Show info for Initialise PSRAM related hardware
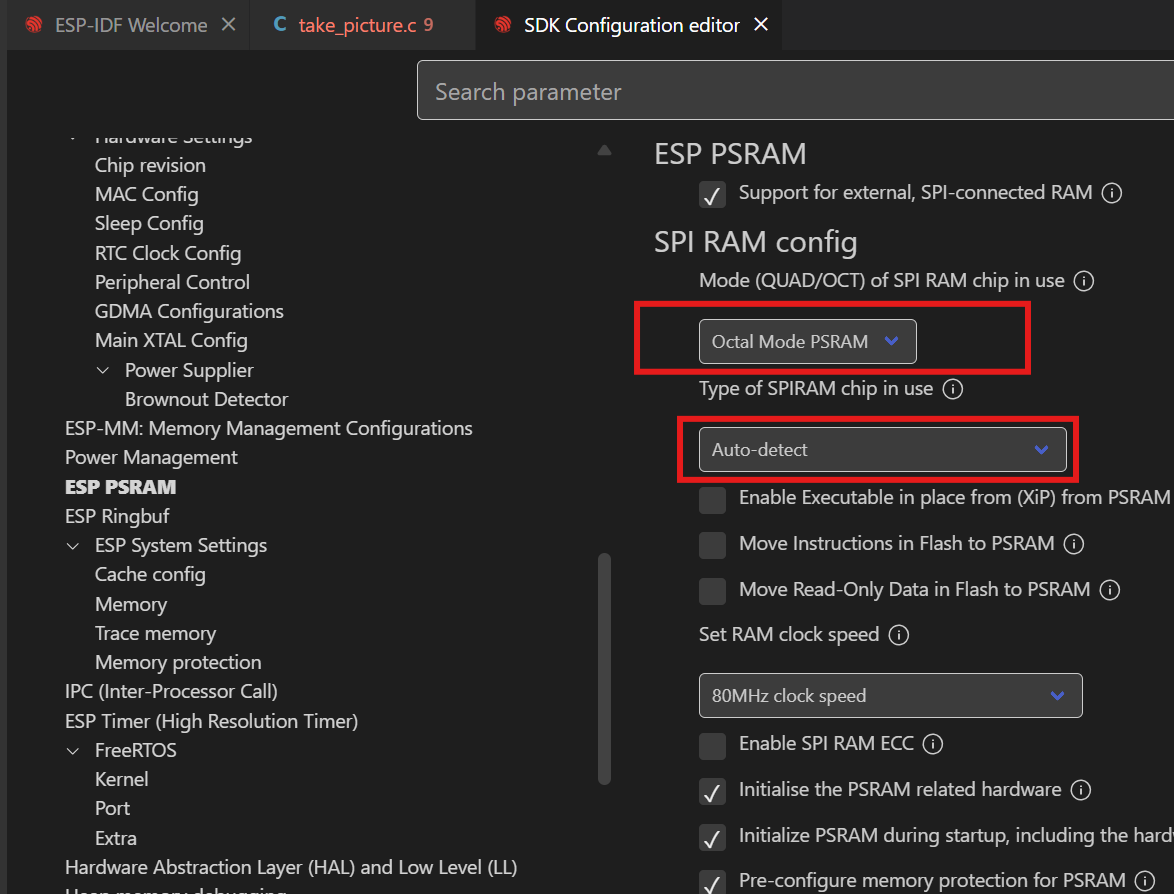The image size is (1174, 894). click(1080, 790)
